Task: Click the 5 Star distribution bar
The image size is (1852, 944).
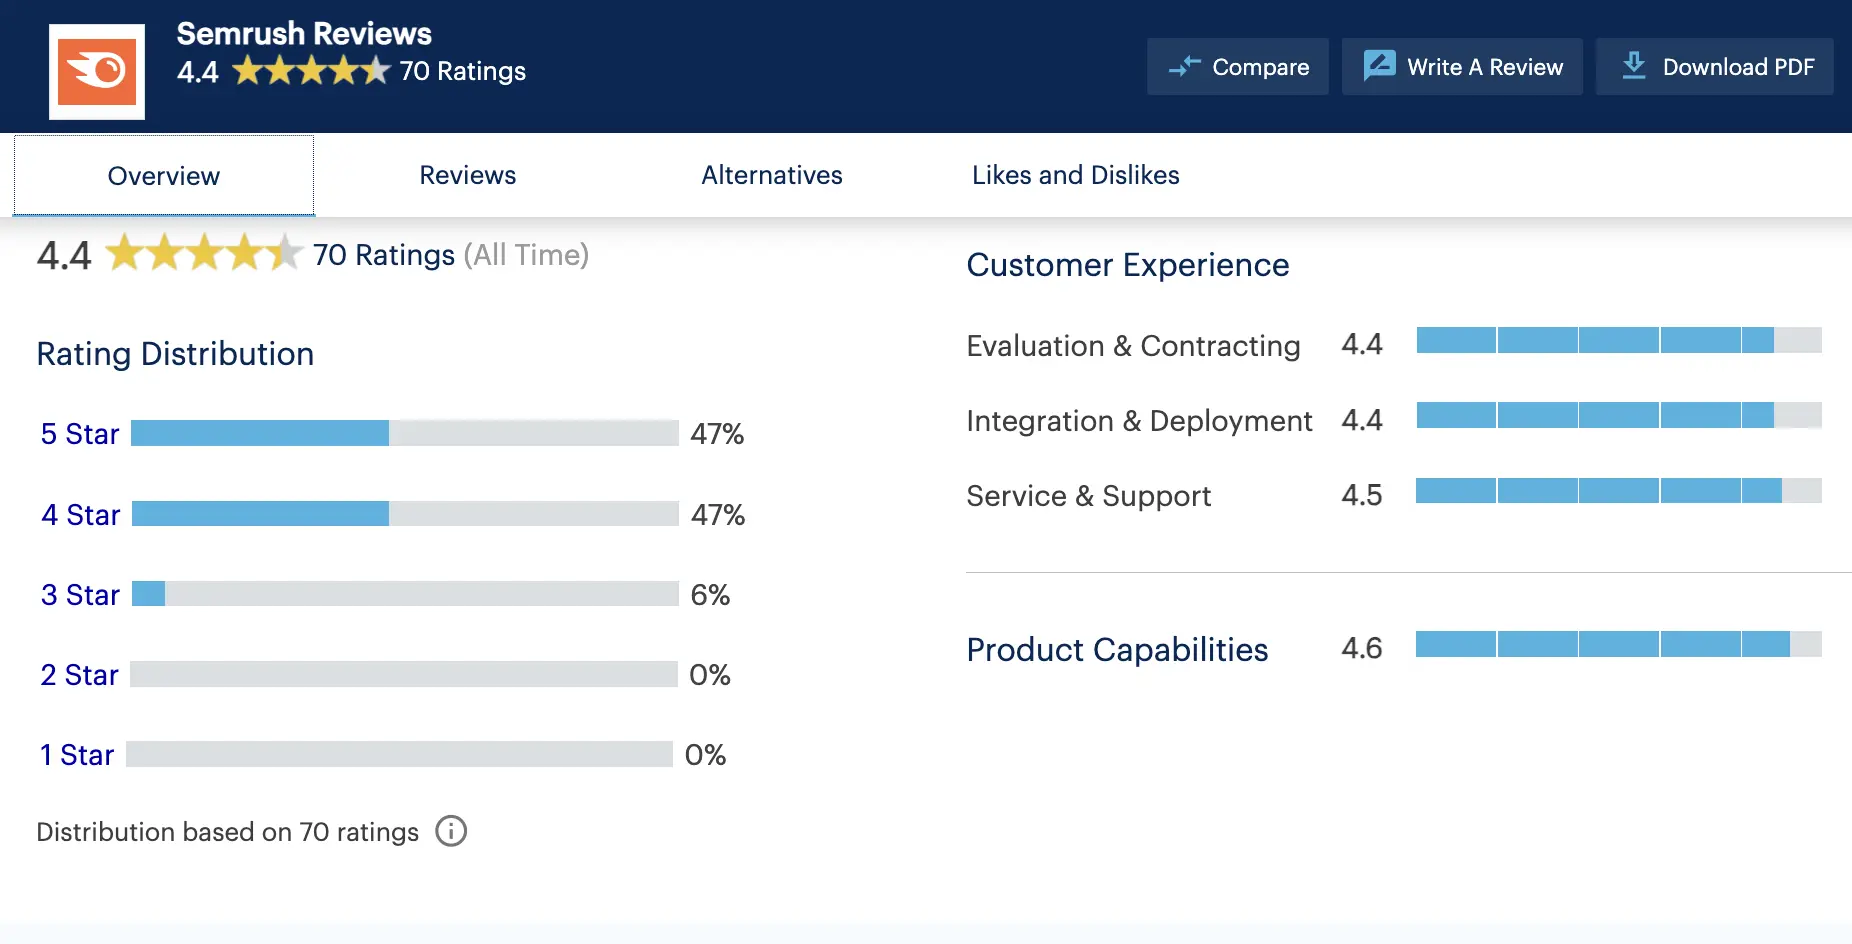Action: click(x=404, y=433)
